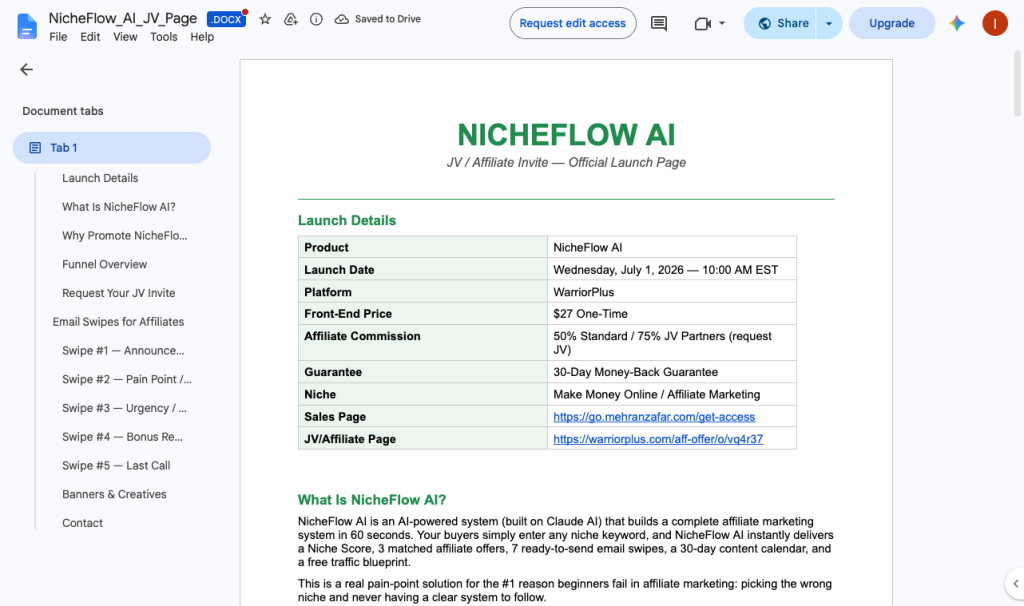Screen dimensions: 1024x606
Task: Open the Tools menu
Action: pyautogui.click(x=163, y=37)
